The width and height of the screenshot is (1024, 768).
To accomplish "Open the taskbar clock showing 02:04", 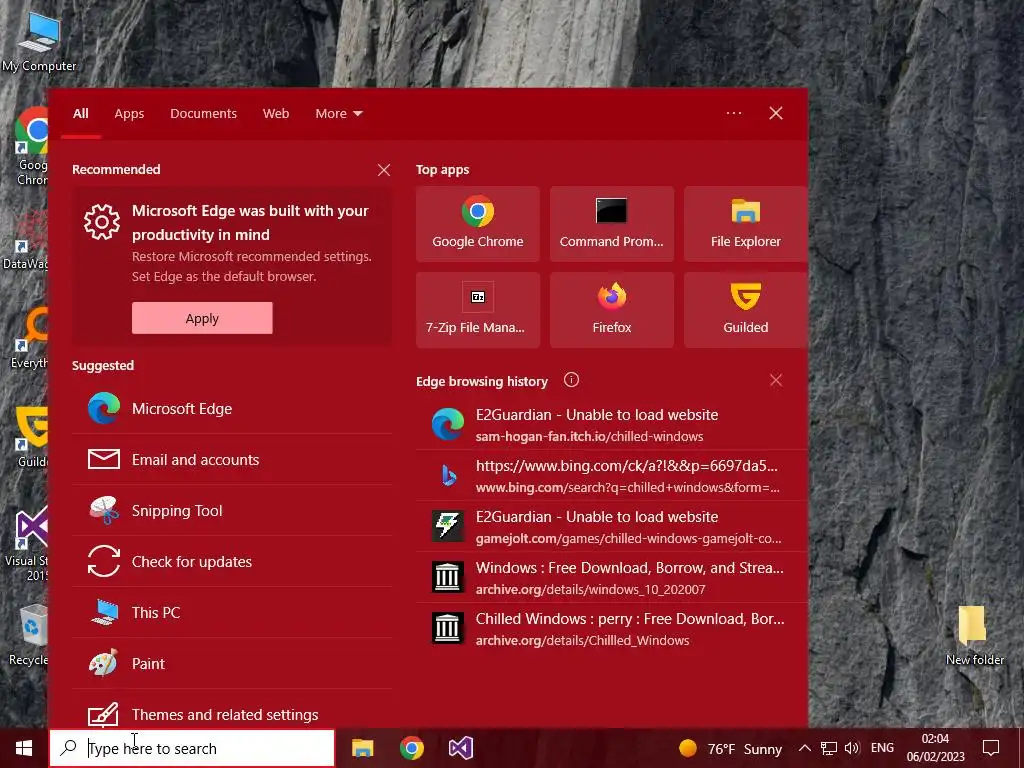I will (935, 748).
